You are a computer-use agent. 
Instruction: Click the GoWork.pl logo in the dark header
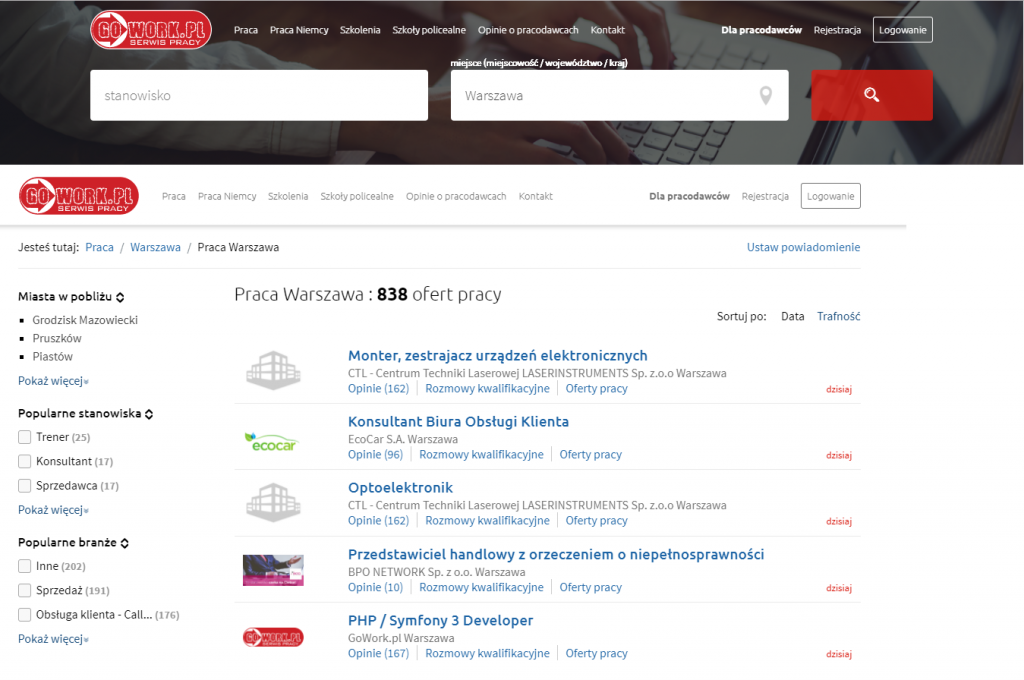coord(151,29)
